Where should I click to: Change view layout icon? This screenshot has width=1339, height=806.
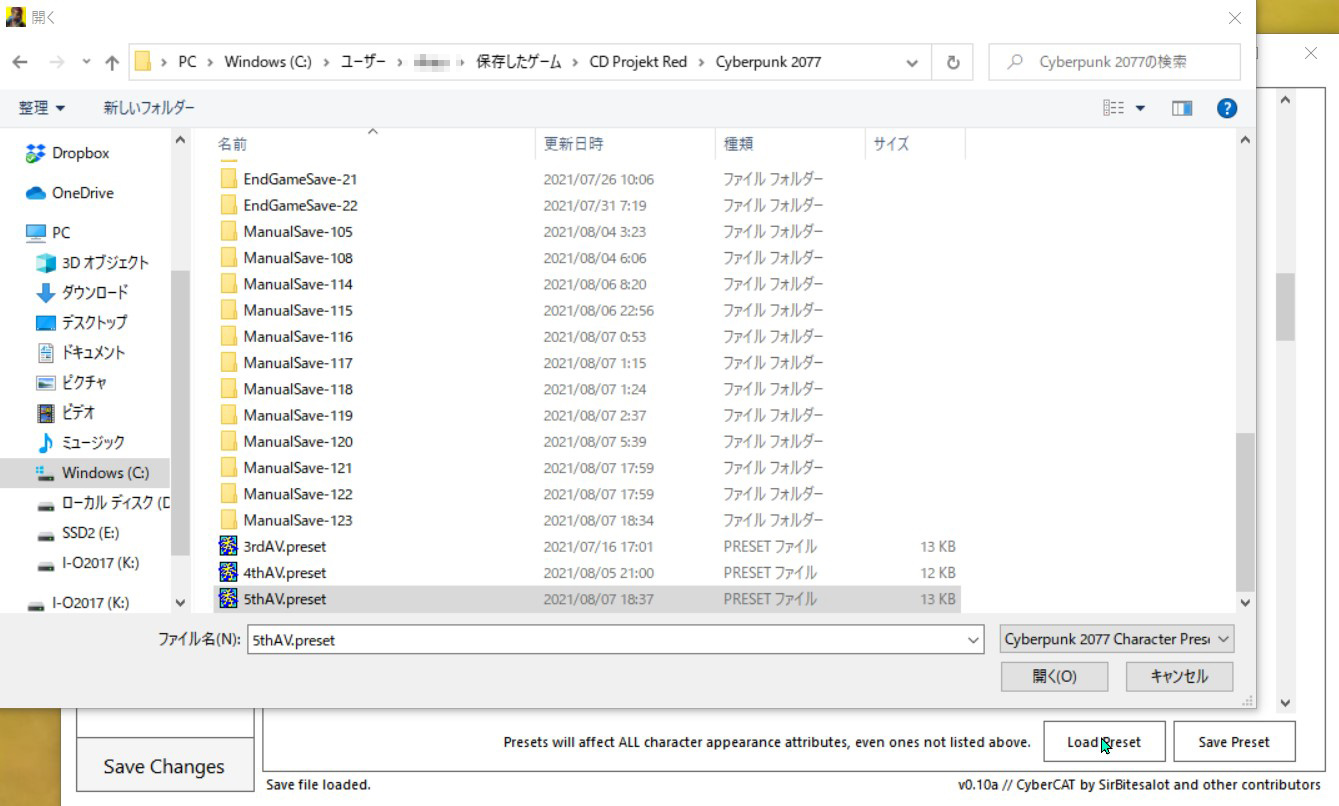1113,108
